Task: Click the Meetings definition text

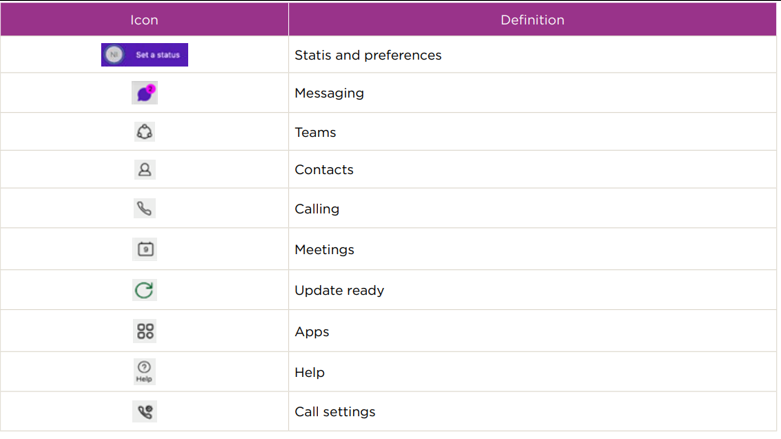Action: click(x=324, y=250)
